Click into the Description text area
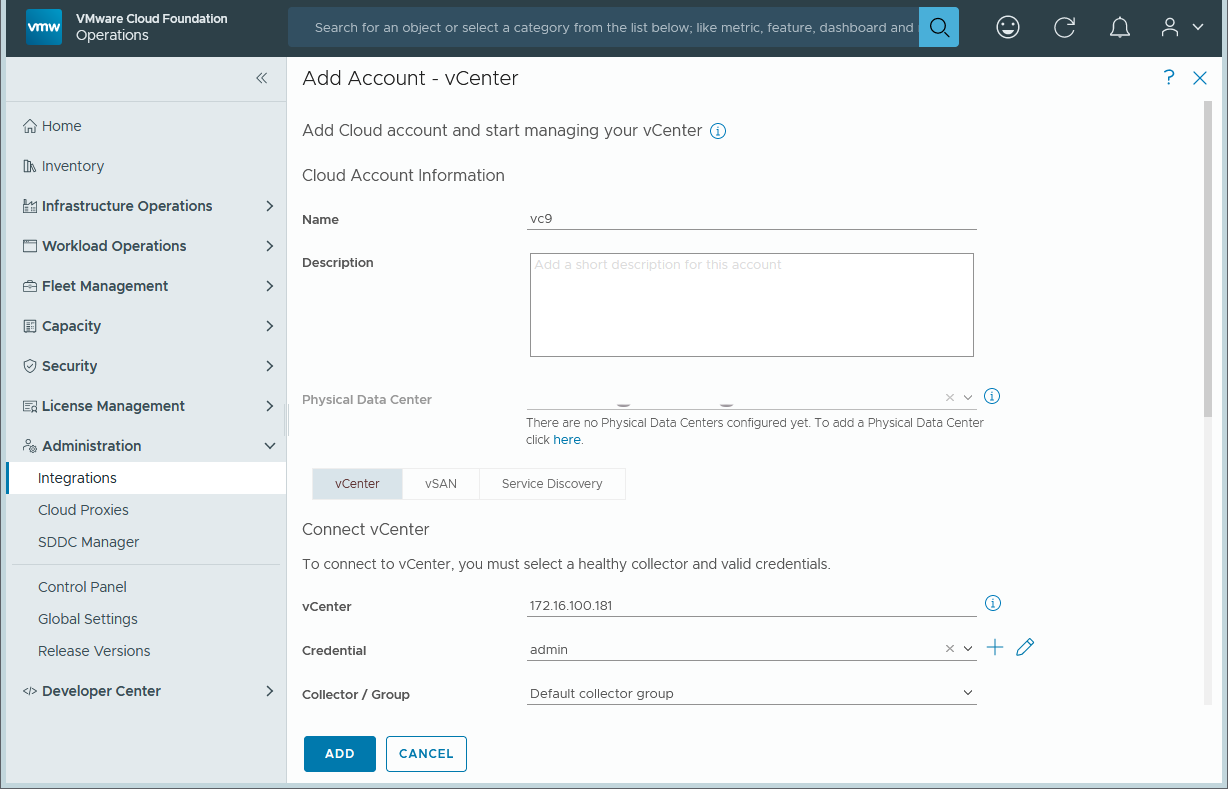Image resolution: width=1228 pixels, height=789 pixels. 751,305
